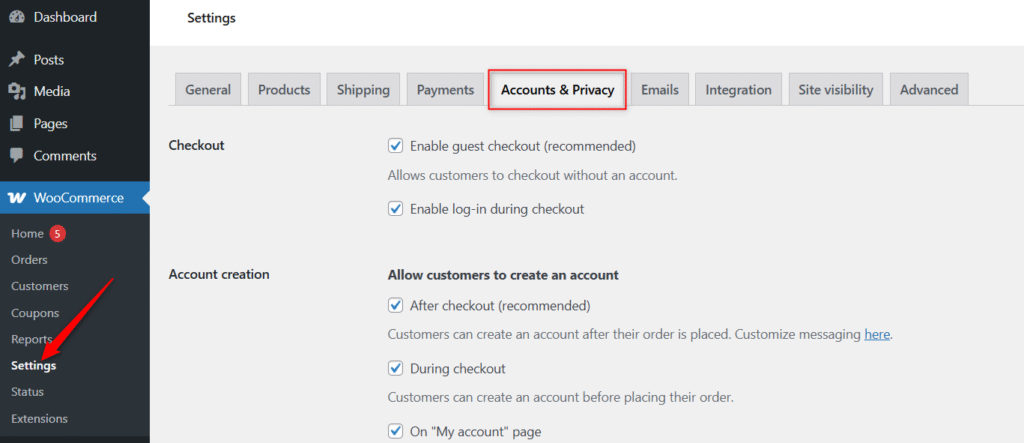Click the Posts pushpin icon
The height and width of the screenshot is (443, 1024).
point(17,60)
